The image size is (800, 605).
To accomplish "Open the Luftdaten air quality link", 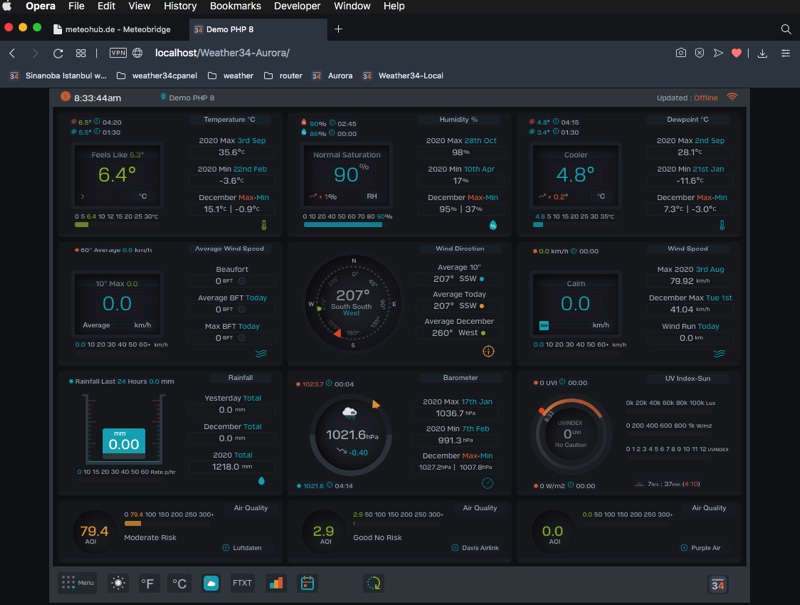I will (242, 548).
